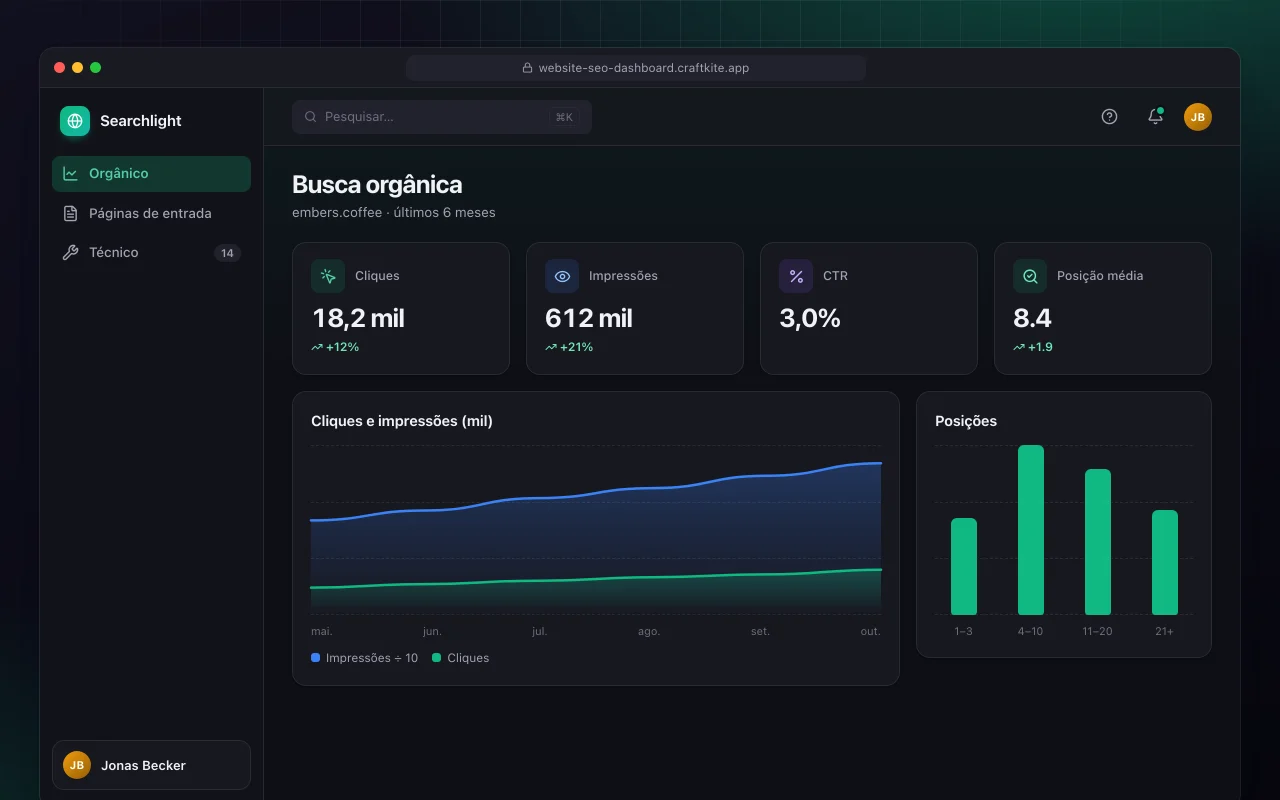1280x800 pixels.
Task: Click the Busca orgânica heading
Action: [377, 185]
